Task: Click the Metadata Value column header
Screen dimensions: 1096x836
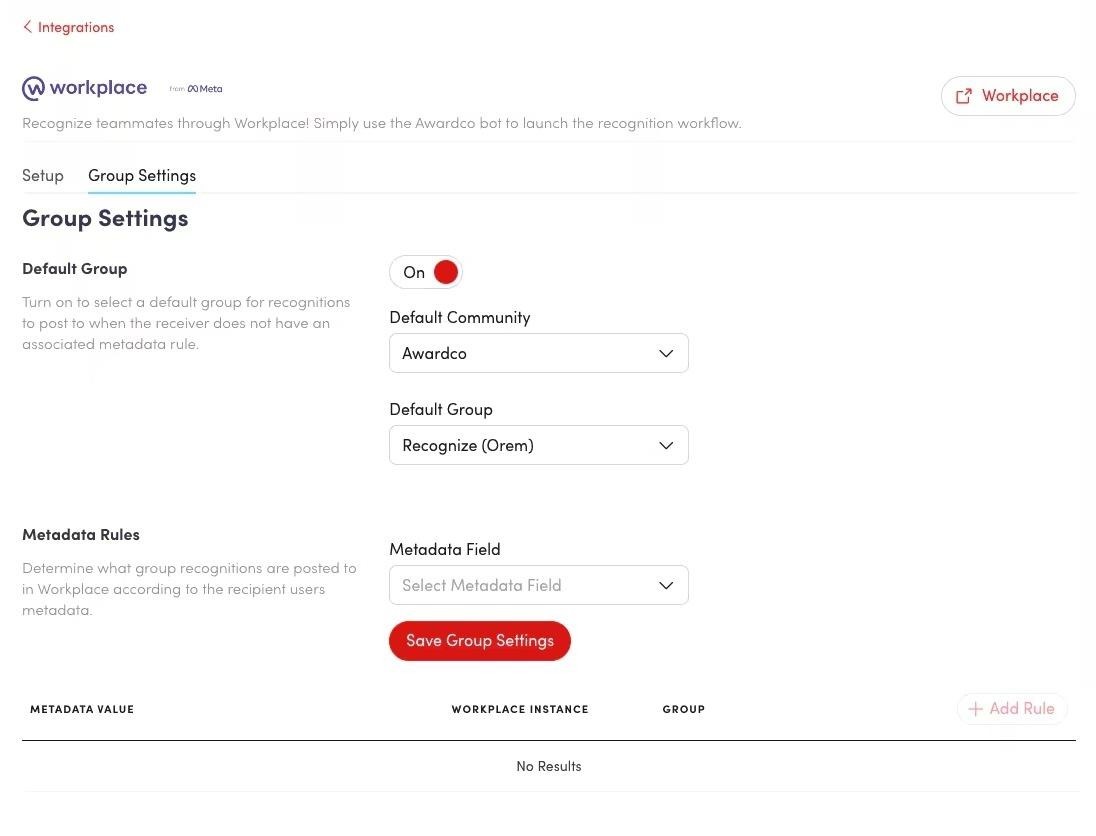Action: (x=82, y=709)
